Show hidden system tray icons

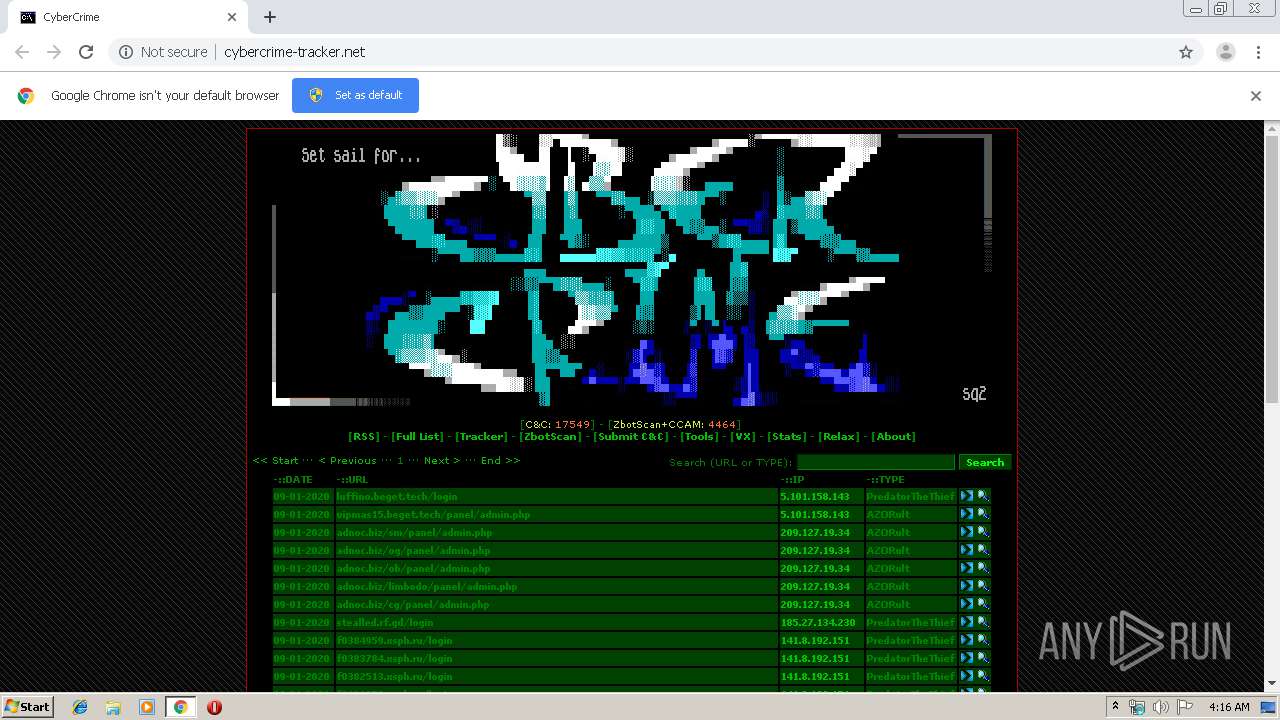point(1115,707)
